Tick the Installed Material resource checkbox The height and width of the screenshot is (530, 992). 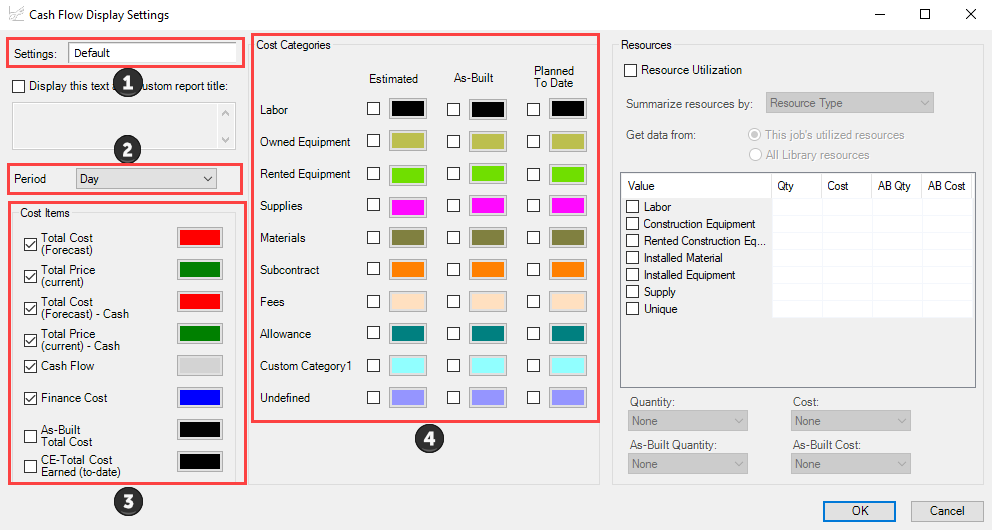(632, 258)
